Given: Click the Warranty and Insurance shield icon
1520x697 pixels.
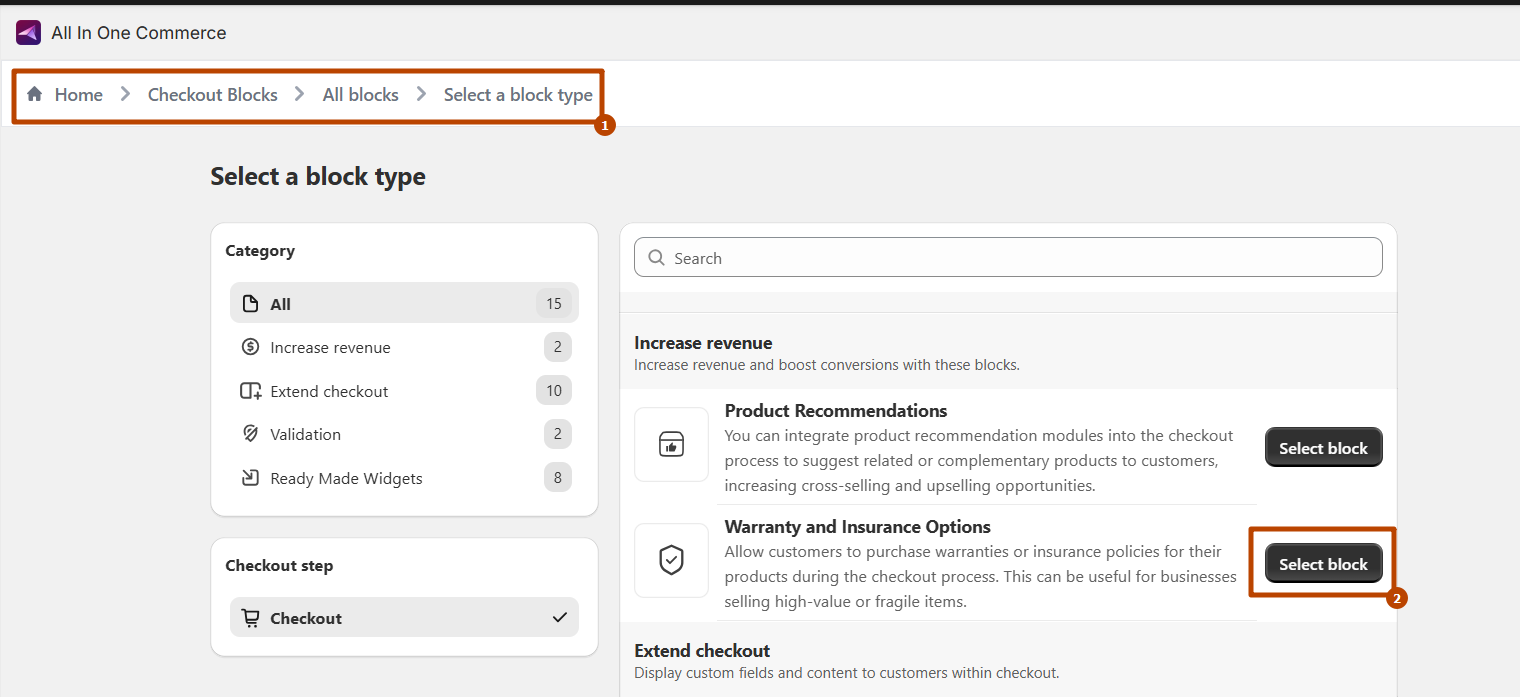Looking at the screenshot, I should [671, 561].
